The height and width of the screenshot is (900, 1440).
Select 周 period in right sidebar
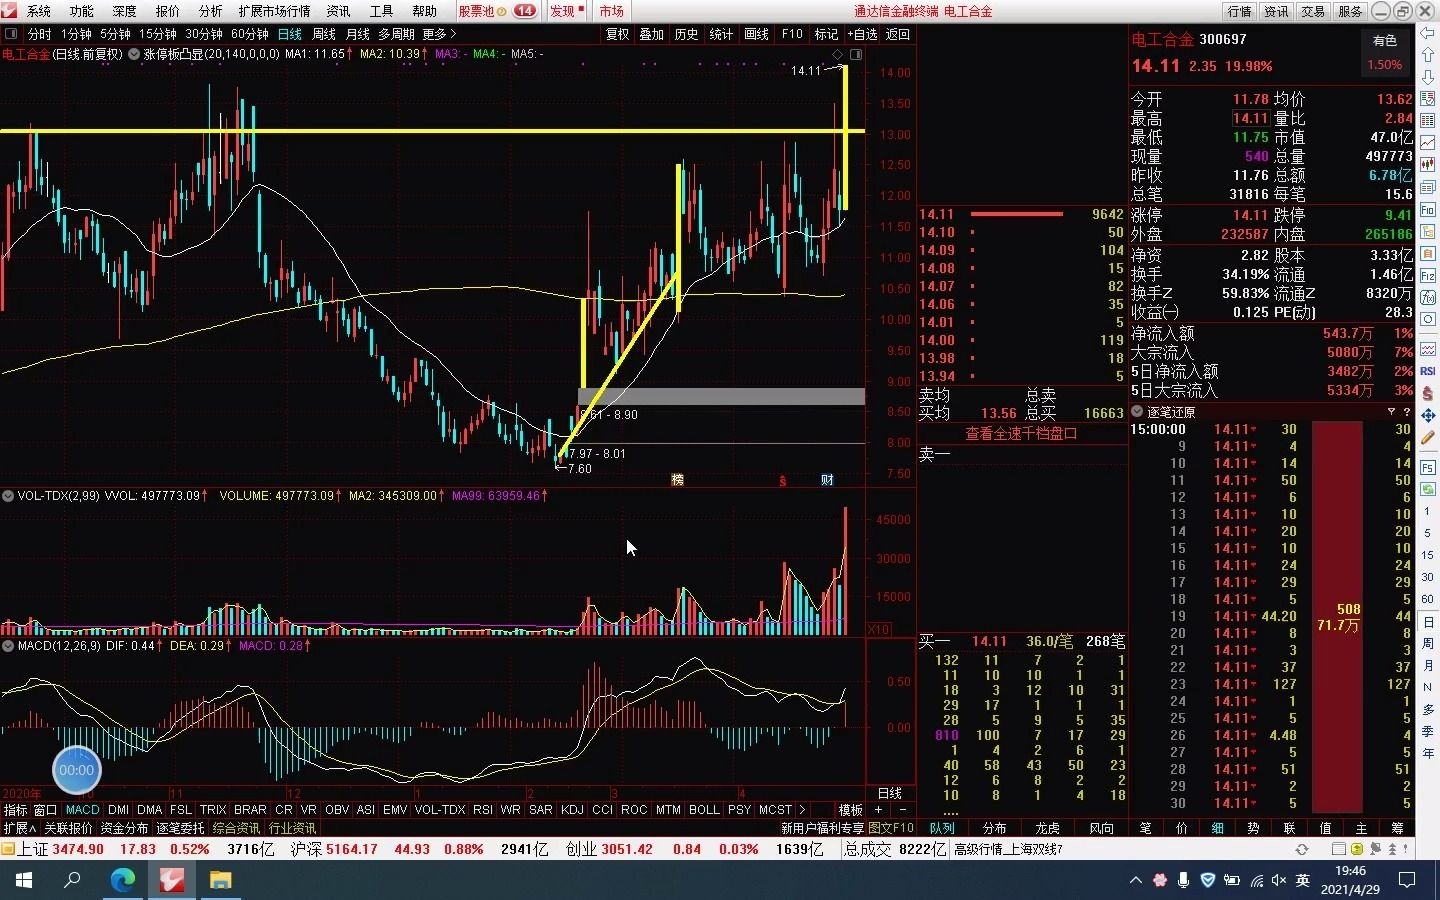[1428, 644]
